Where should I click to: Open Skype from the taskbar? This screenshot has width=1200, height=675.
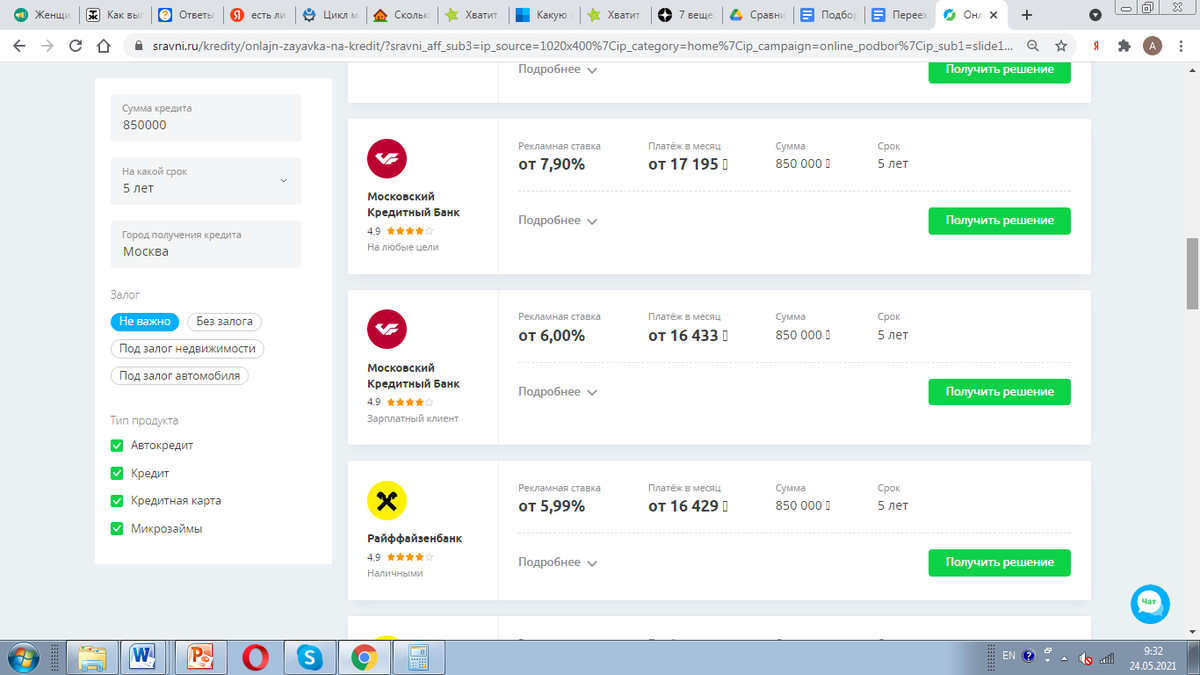[309, 657]
